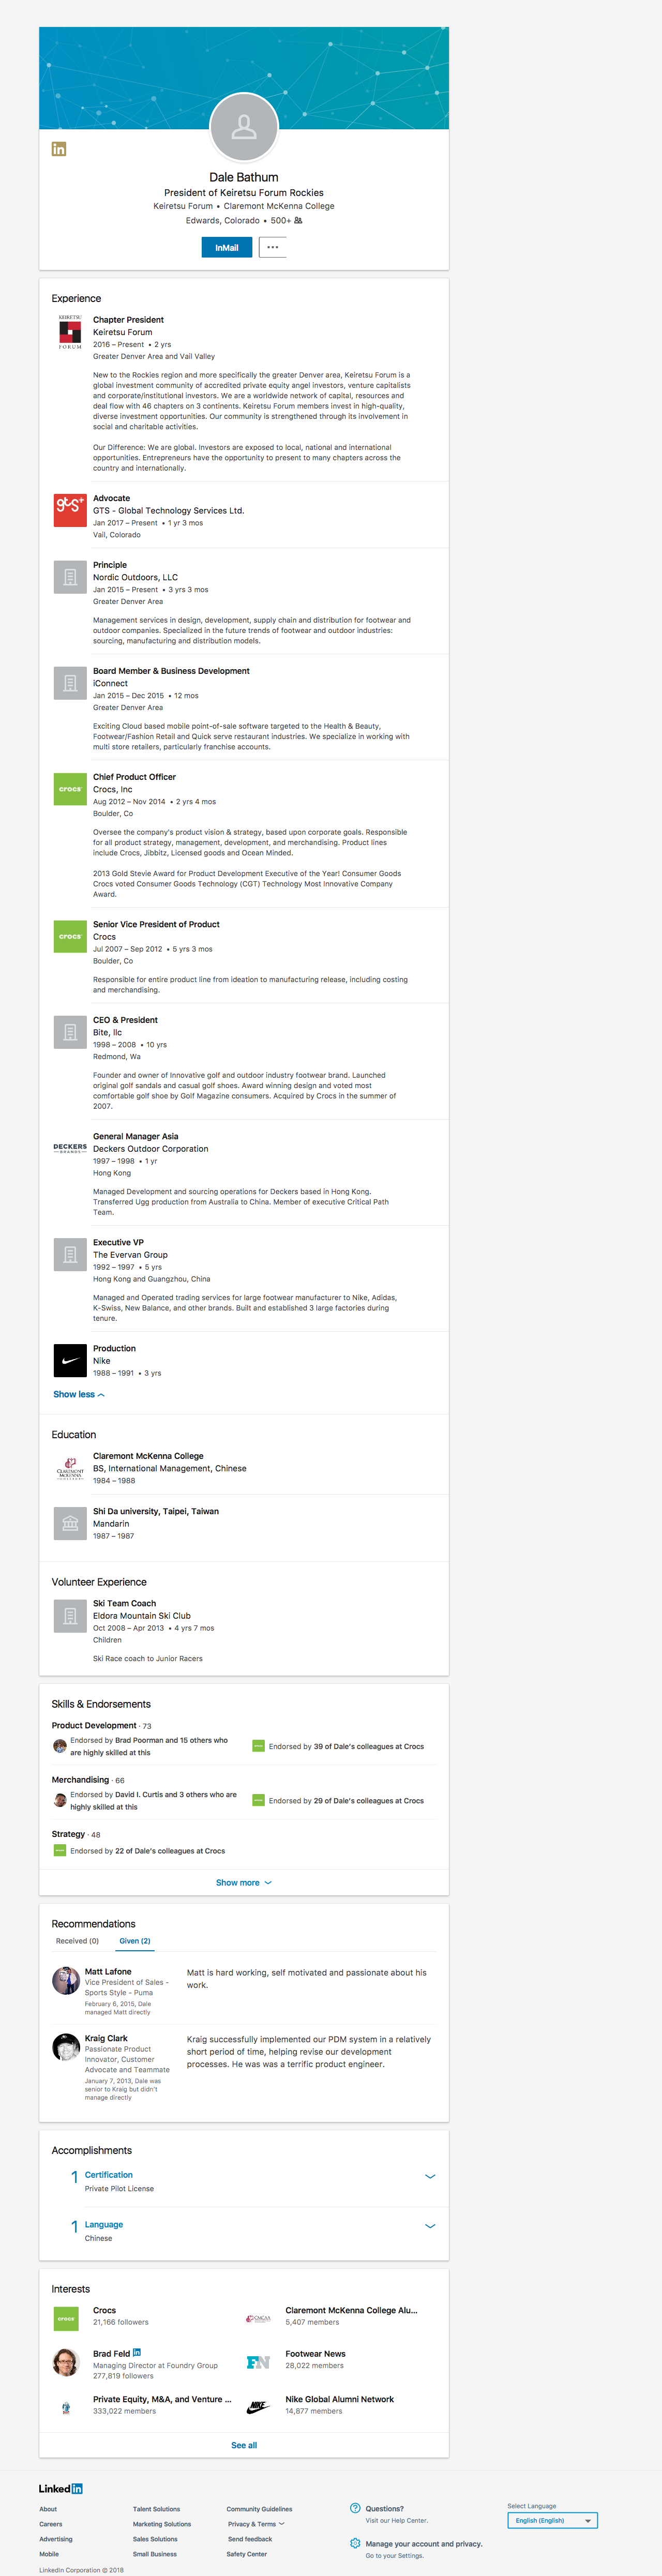The width and height of the screenshot is (662, 2576).
Task: Open Matt Lafone's profile photo
Action: 66,1980
